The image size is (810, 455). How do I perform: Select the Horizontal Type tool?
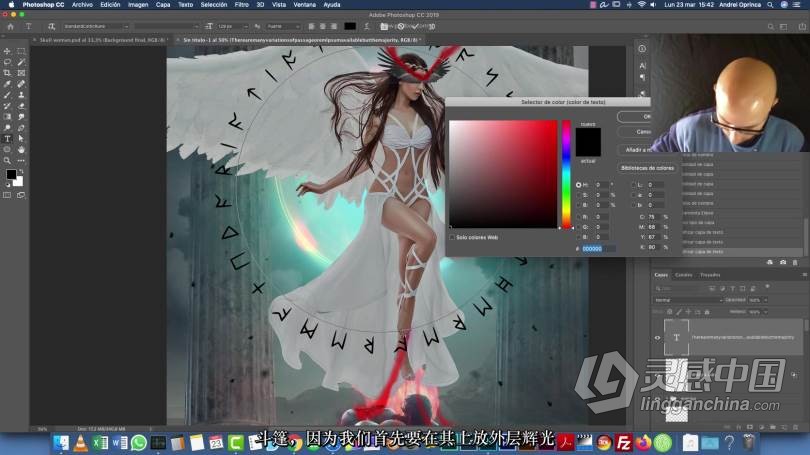tap(7, 138)
